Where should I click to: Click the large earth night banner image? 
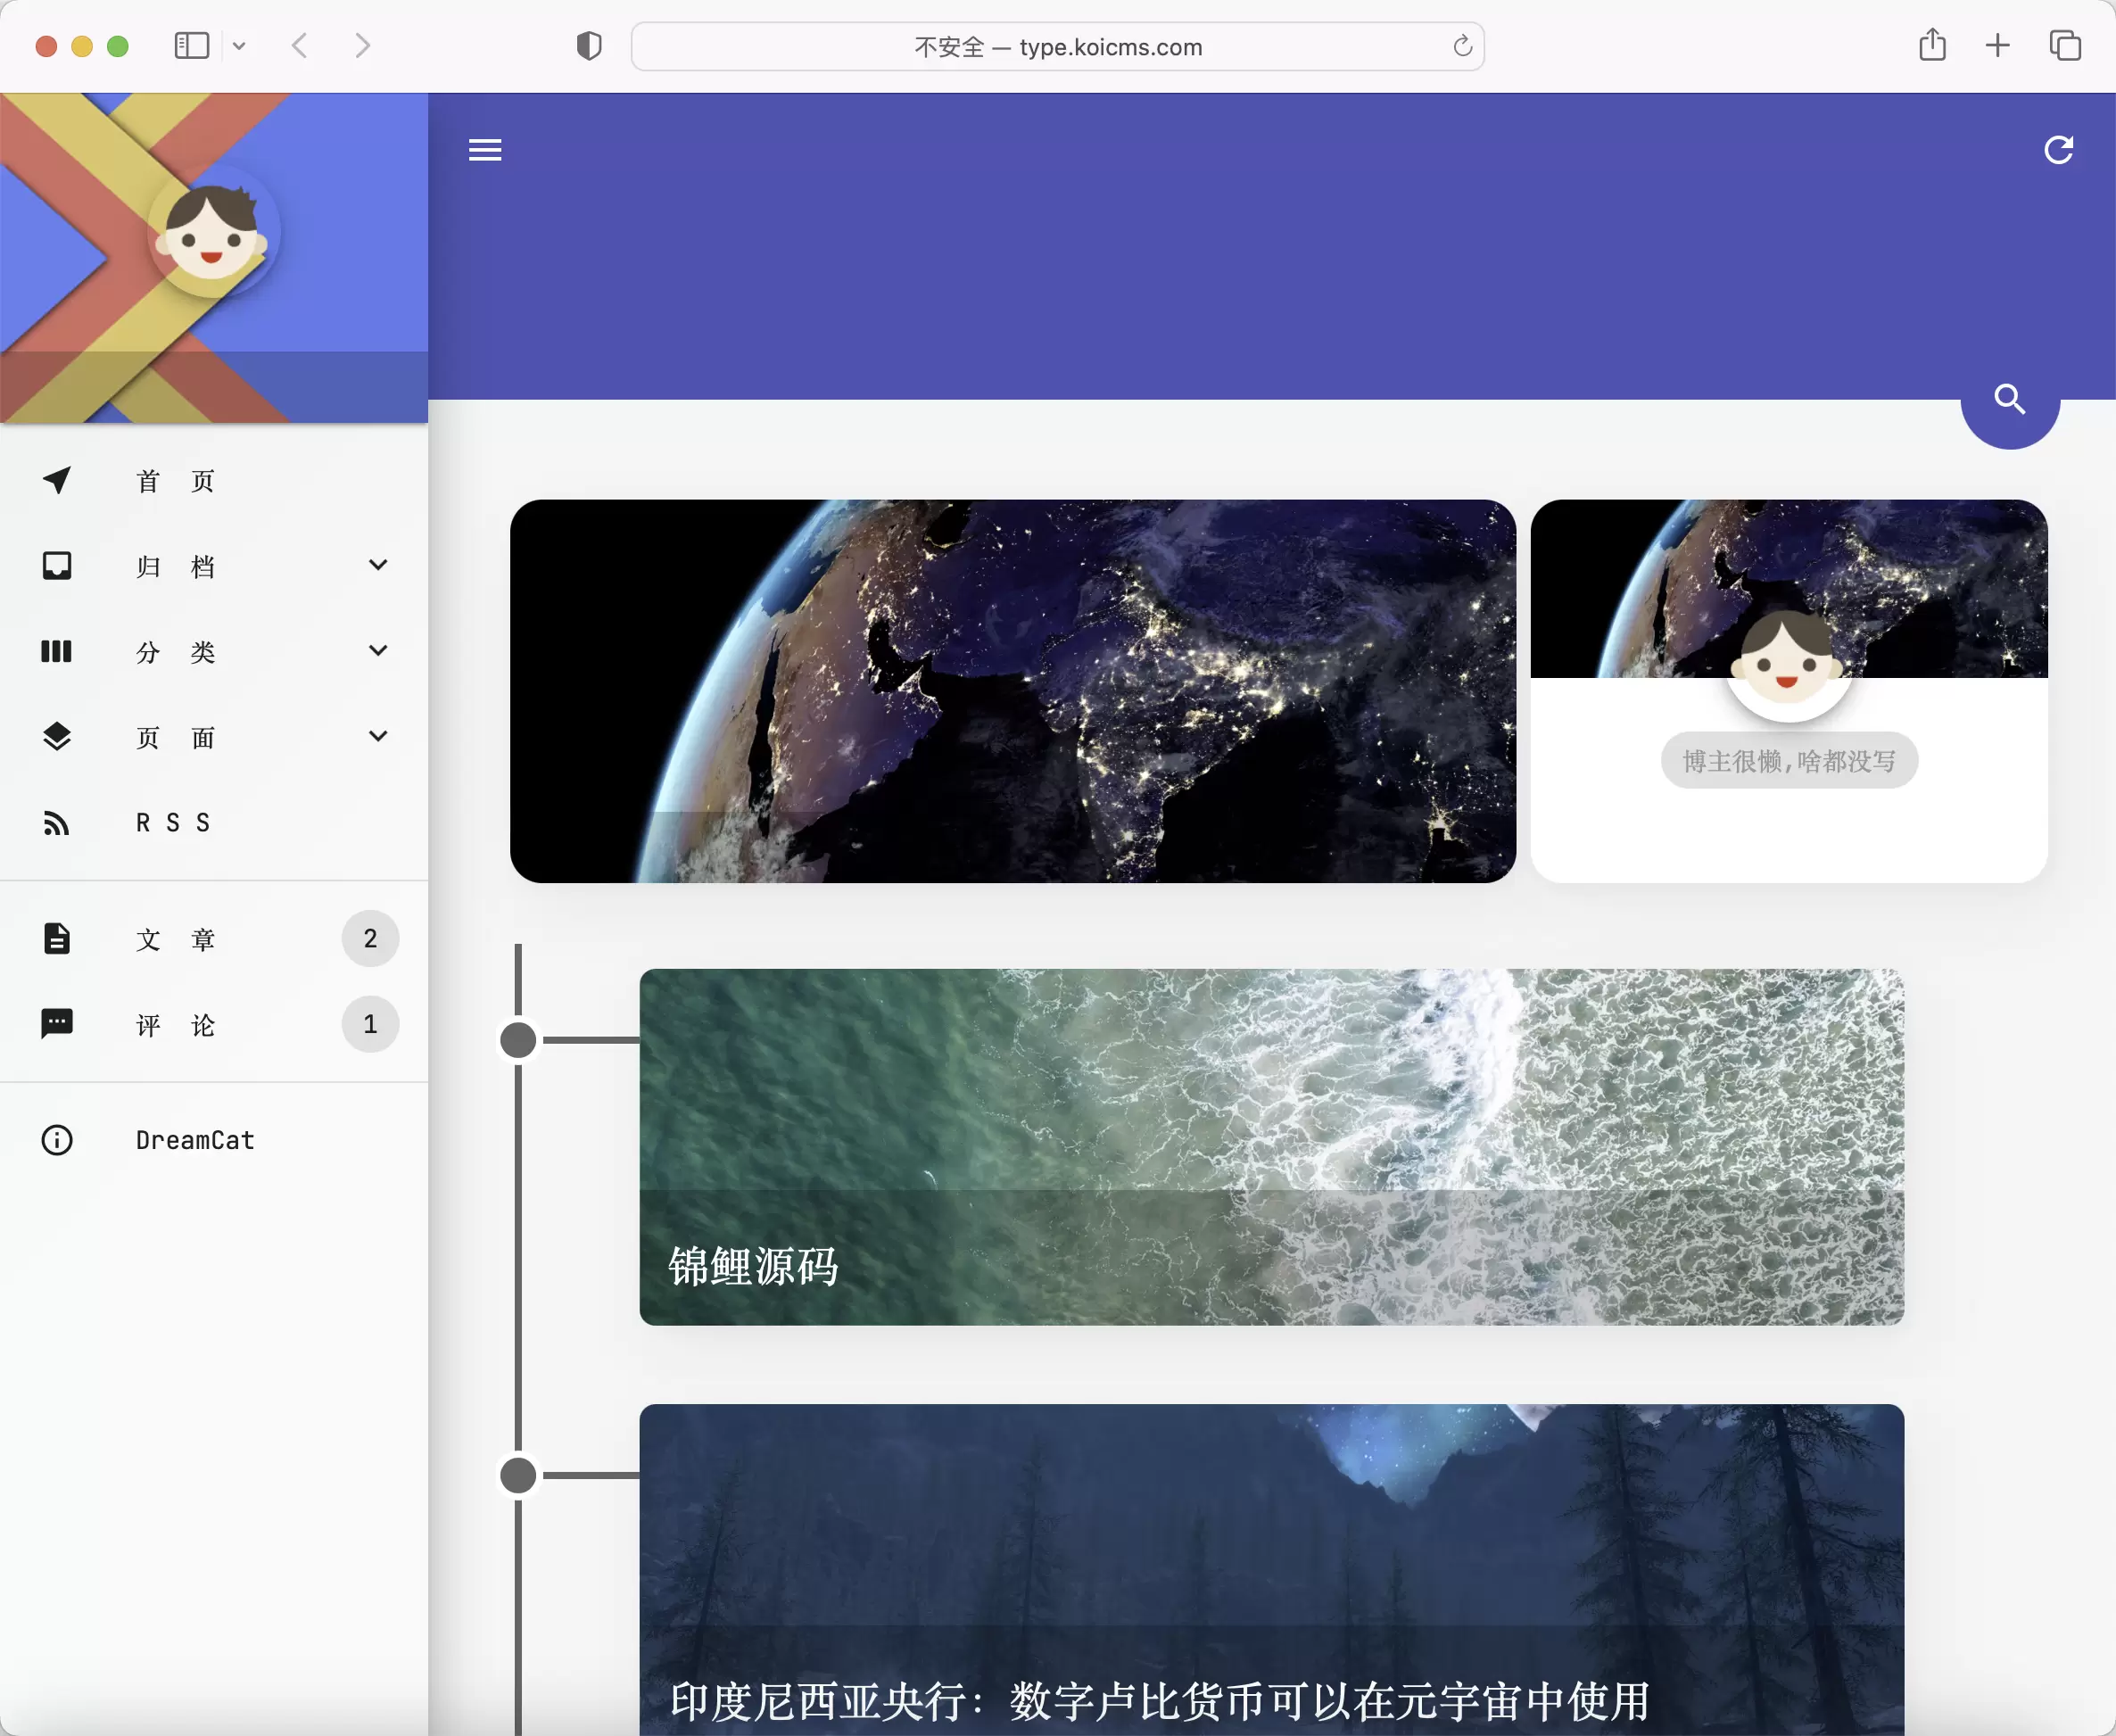[x=1012, y=691]
